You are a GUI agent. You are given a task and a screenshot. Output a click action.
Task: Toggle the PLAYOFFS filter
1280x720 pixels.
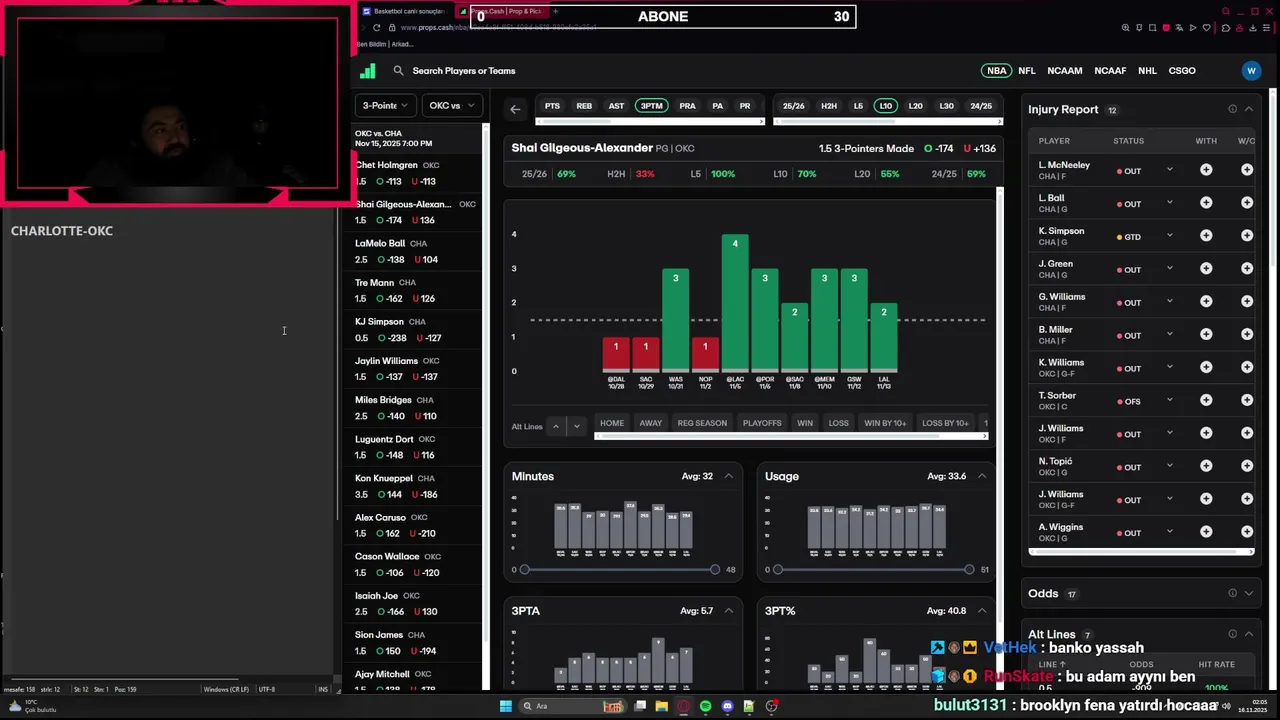[x=762, y=423]
